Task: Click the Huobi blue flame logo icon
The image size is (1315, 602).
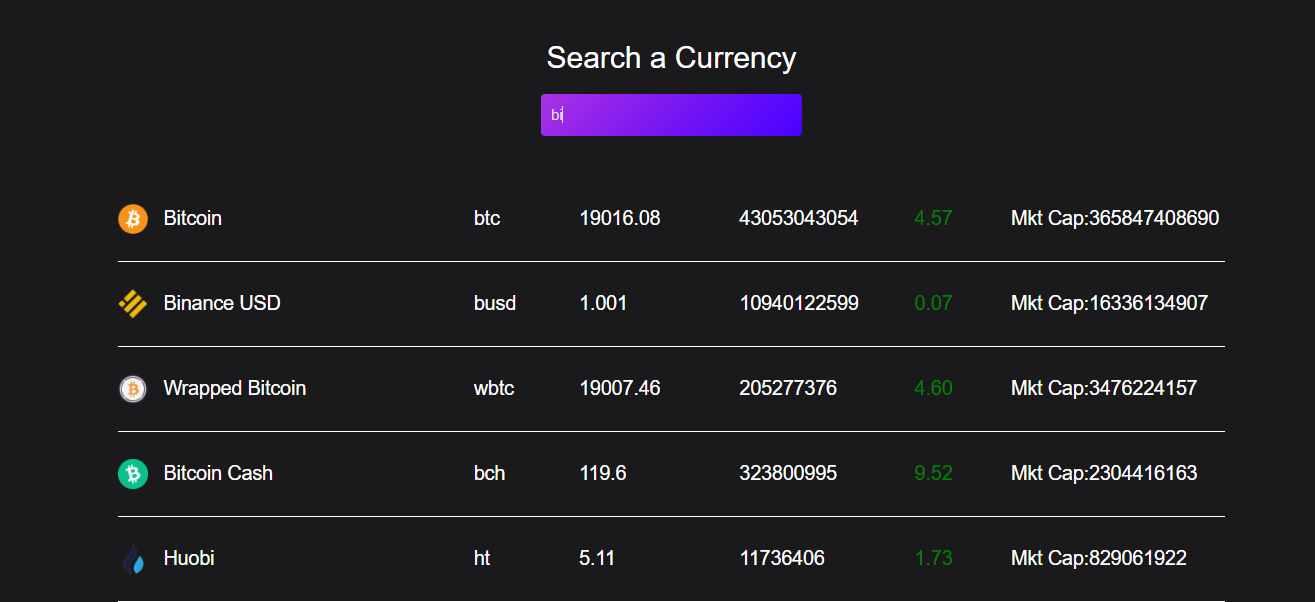Action: coord(131,557)
